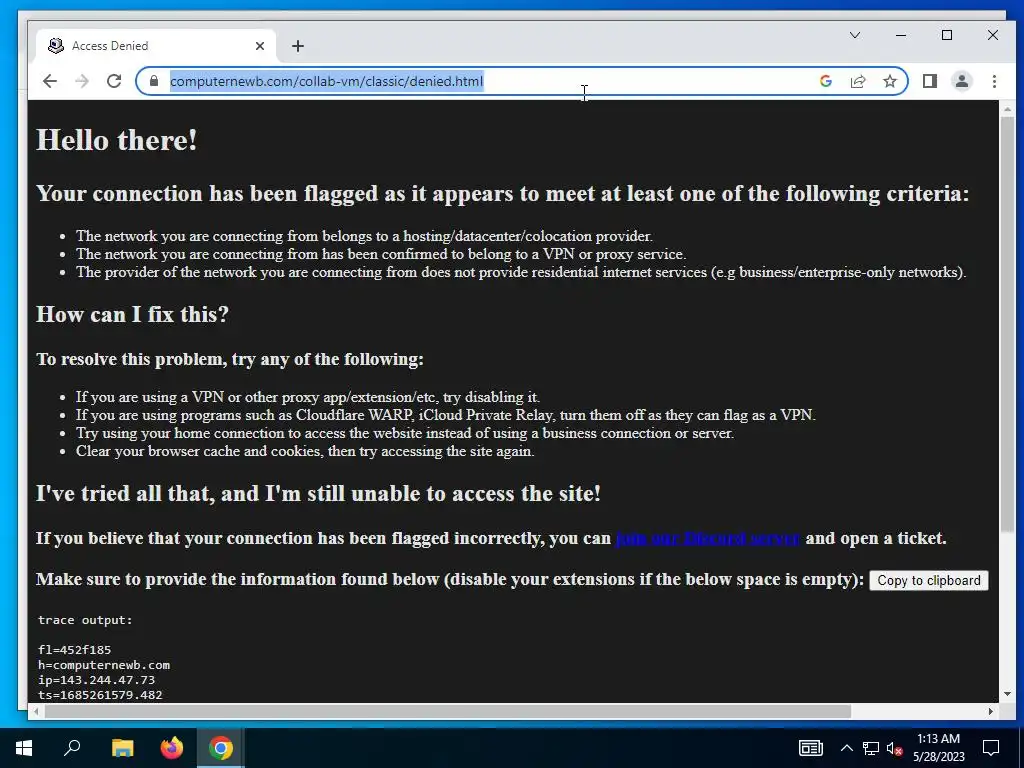Expand the tab search chevron
This screenshot has height=768, width=1024.
click(855, 35)
